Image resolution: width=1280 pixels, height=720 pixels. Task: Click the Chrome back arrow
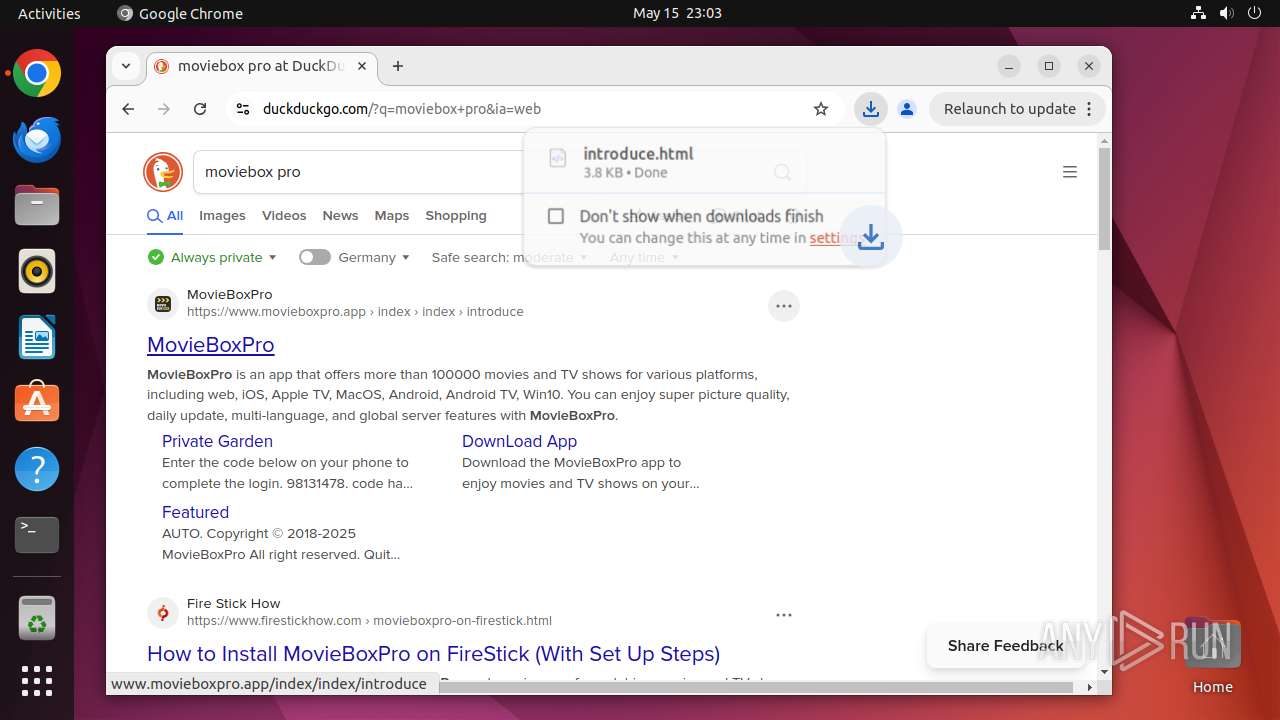point(128,109)
